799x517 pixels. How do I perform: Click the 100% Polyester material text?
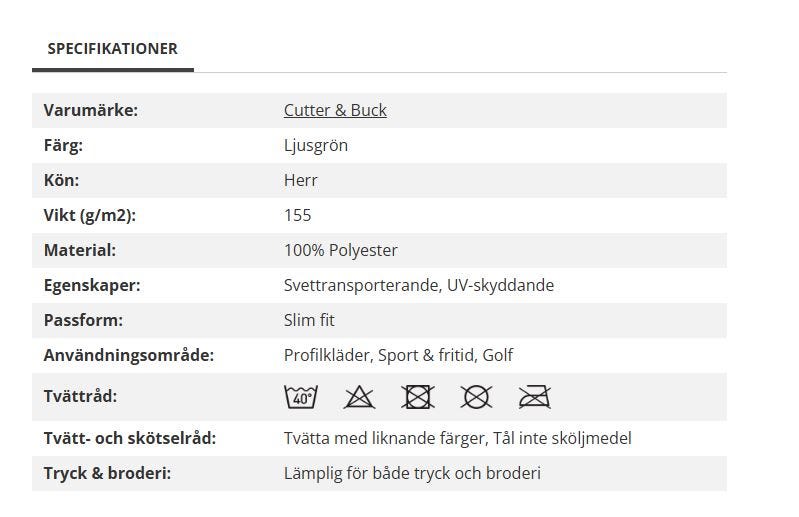[x=341, y=250]
